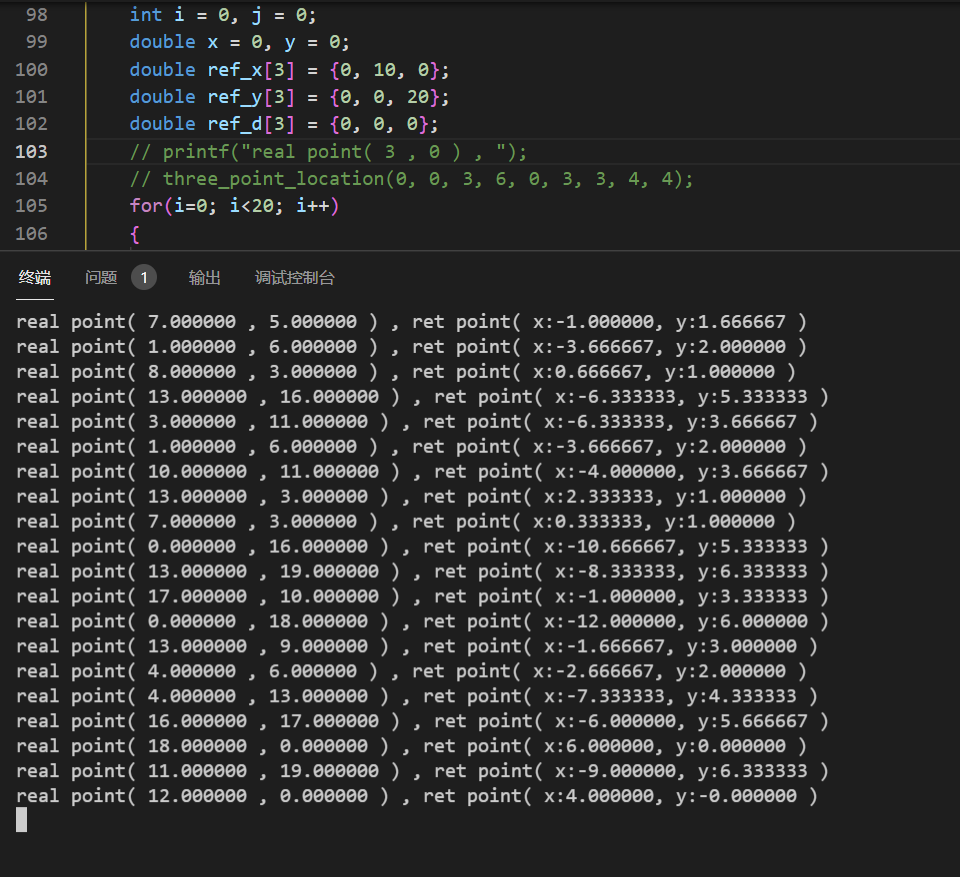Click terminal row real point 13.000000, 9.000000
The height and width of the screenshot is (877, 960).
[x=417, y=647]
